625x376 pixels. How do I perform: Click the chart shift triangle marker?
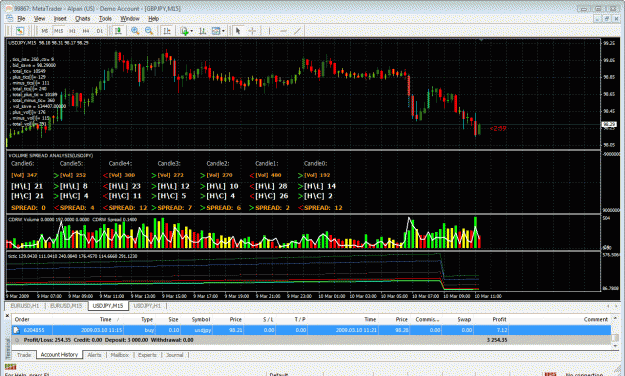point(481,40)
